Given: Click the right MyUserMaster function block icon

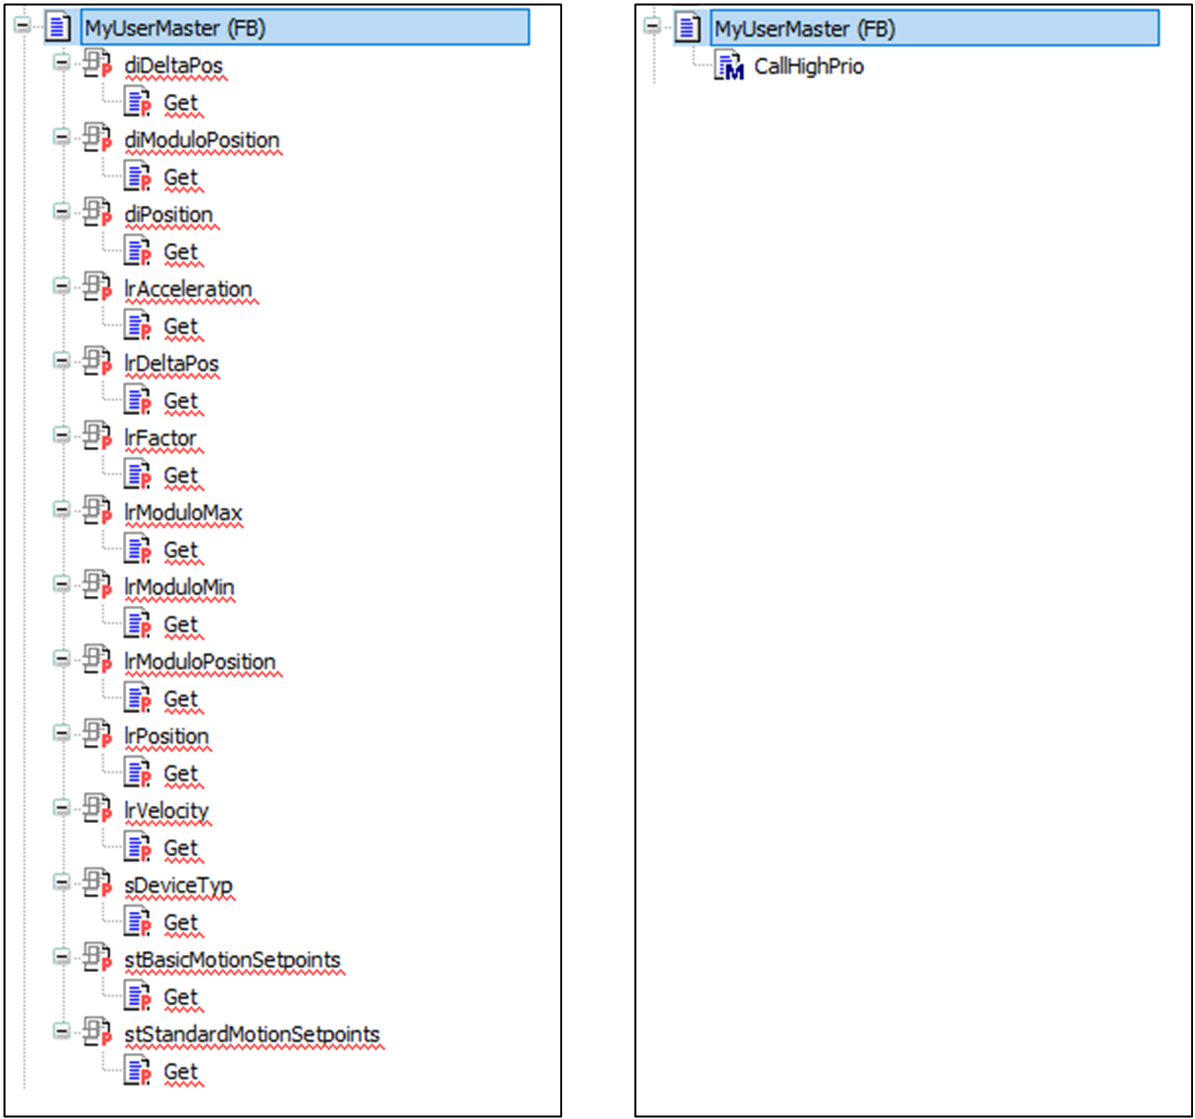Looking at the screenshot, I should pyautogui.click(x=688, y=29).
